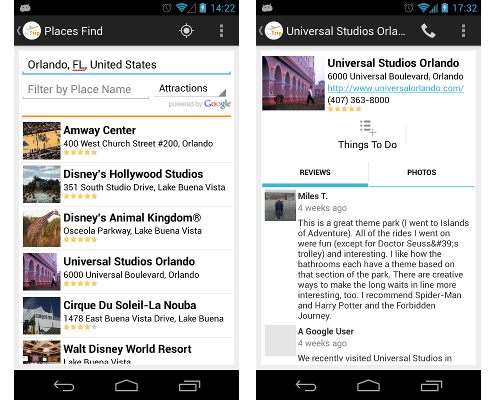This screenshot has width=500, height=400.
Task: Tap the battery icon on the right phone status bar
Action: [x=445, y=8]
